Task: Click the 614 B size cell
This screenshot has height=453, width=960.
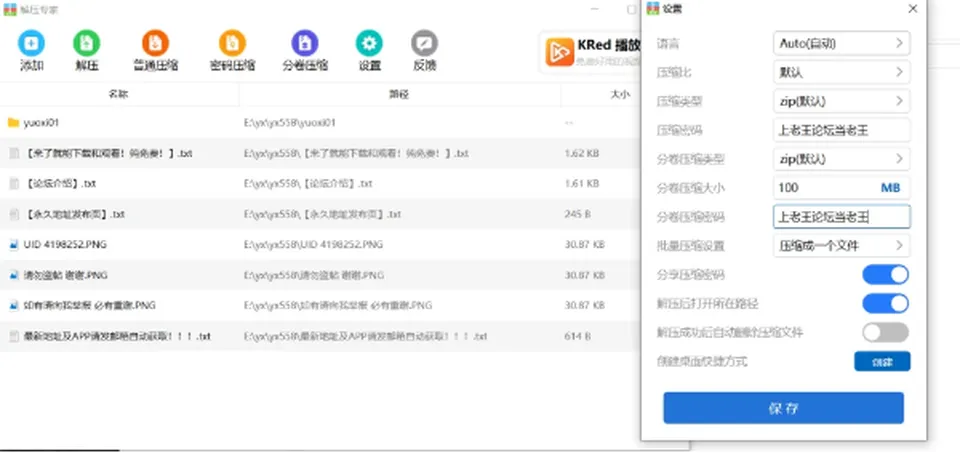Action: point(577,336)
